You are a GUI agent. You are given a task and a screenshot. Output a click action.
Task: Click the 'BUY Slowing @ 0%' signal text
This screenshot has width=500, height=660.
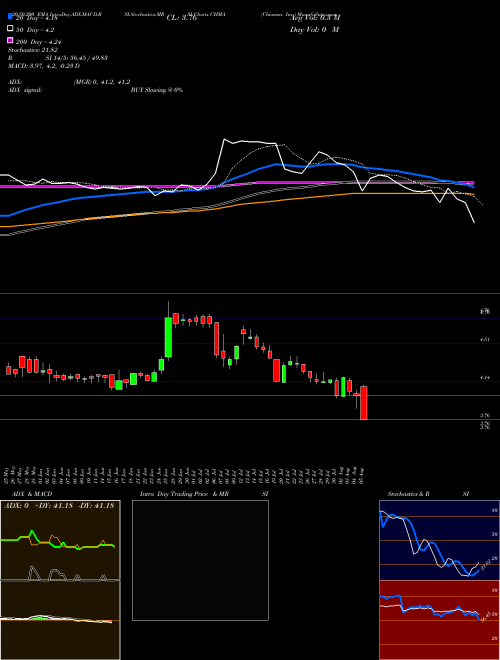(157, 90)
